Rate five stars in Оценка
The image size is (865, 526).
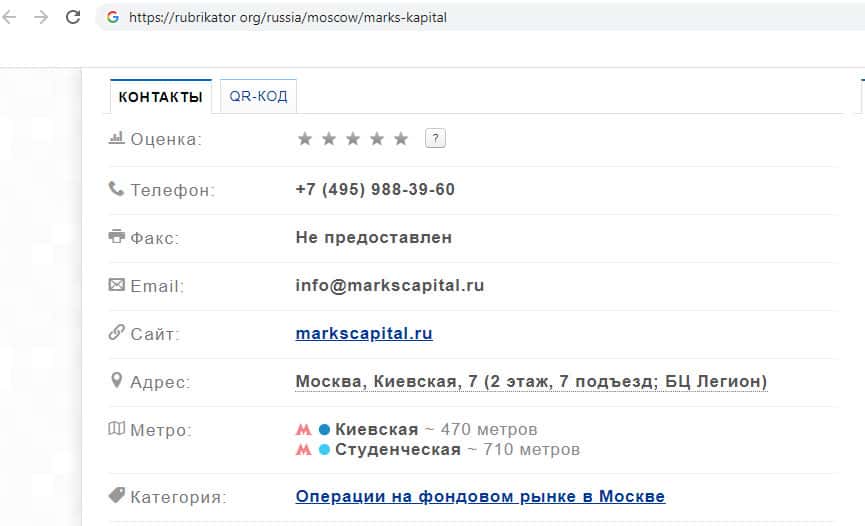pyautogui.click(x=401, y=139)
